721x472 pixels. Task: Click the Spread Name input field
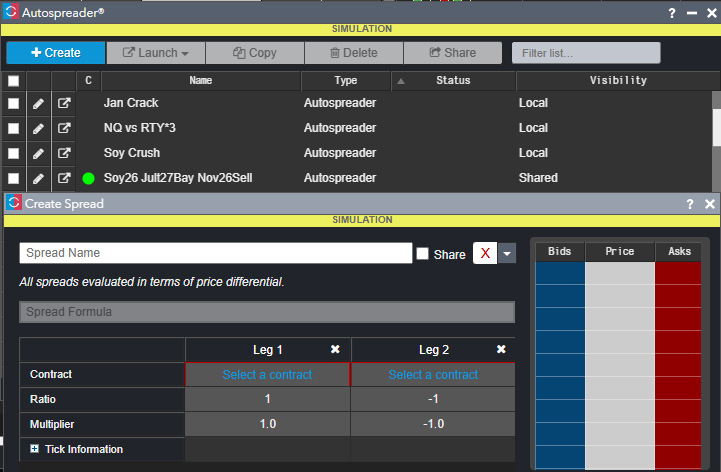pos(215,253)
